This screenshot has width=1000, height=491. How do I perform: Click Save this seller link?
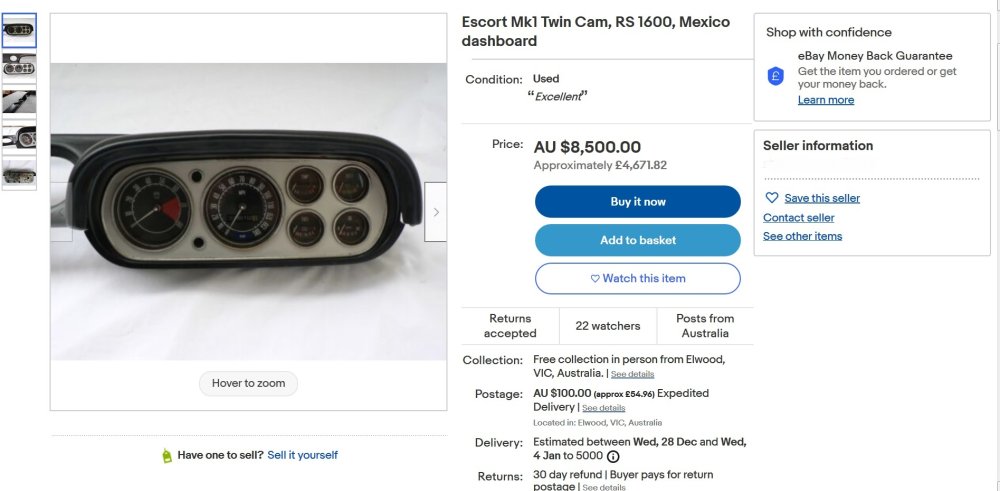[822, 198]
